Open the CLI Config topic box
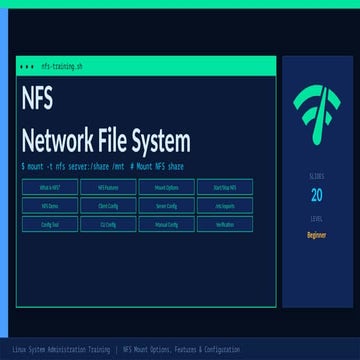Screen dimensions: 360x360 [x=108, y=224]
